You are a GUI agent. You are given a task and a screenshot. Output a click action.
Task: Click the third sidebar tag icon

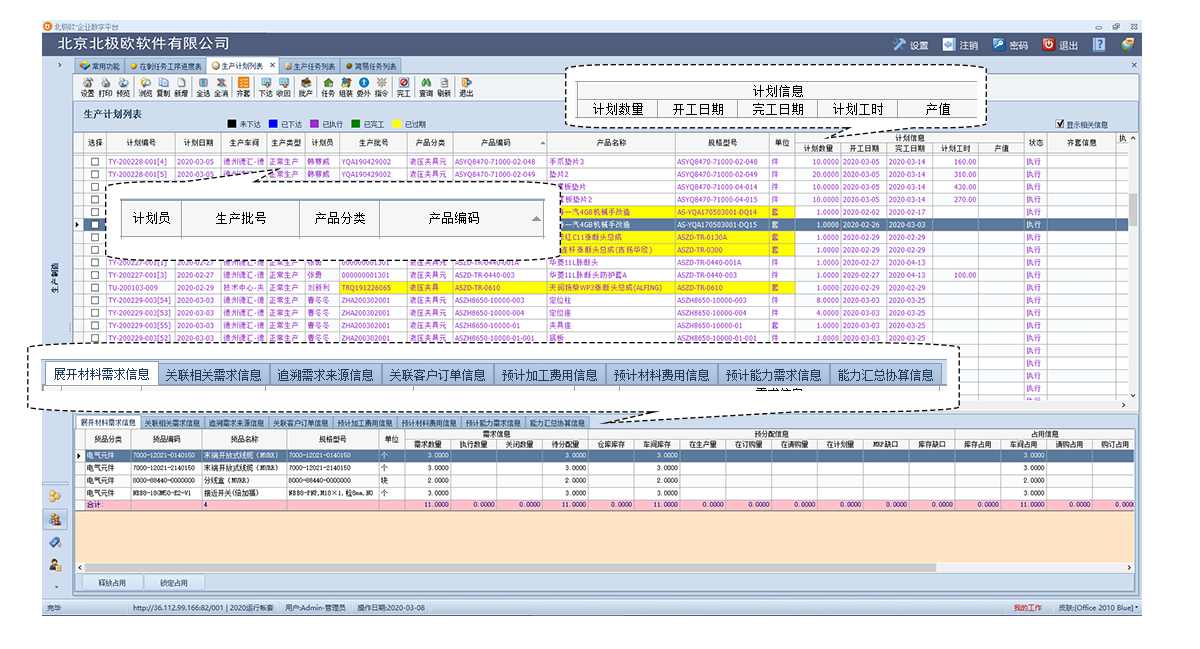(56, 542)
